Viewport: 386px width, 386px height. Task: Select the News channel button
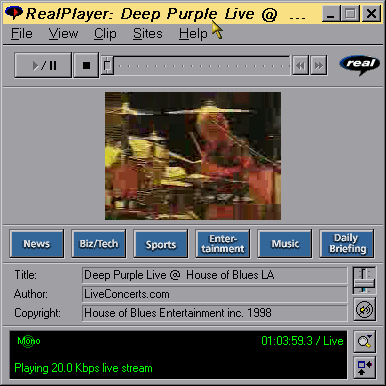(x=37, y=244)
